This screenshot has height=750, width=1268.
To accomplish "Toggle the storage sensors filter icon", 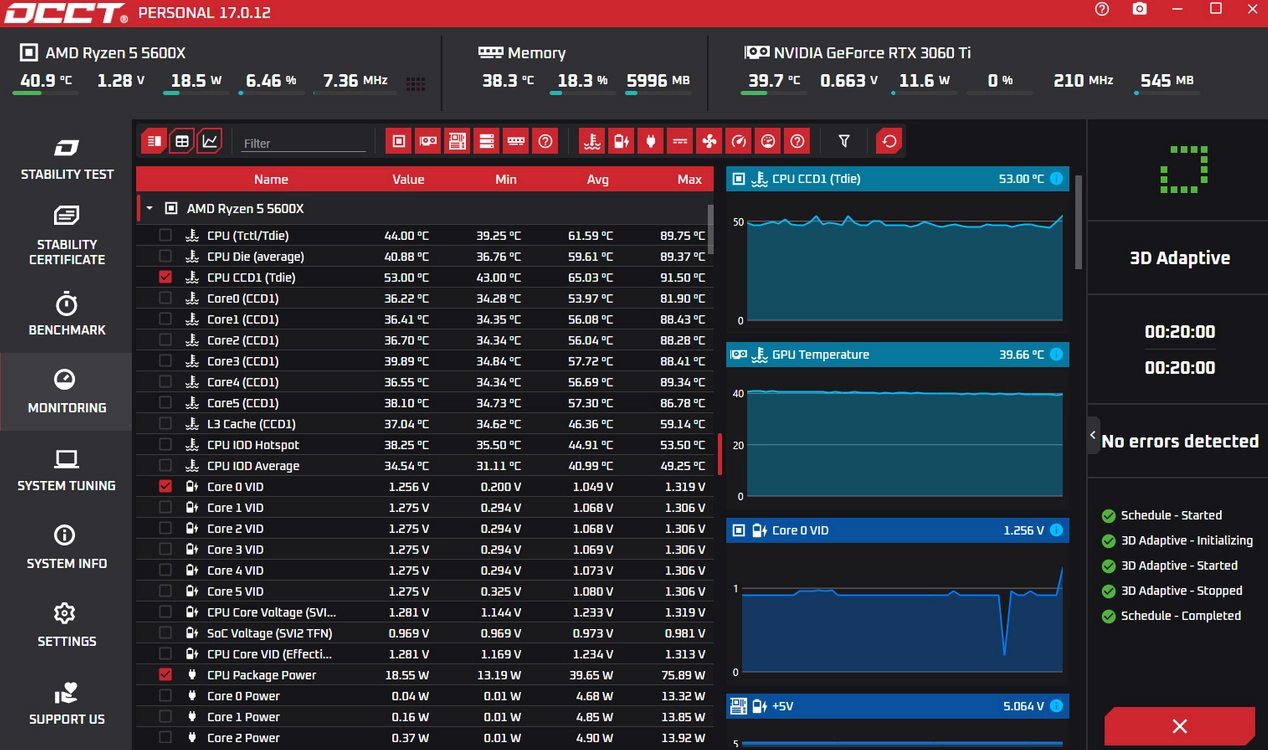I will point(486,142).
